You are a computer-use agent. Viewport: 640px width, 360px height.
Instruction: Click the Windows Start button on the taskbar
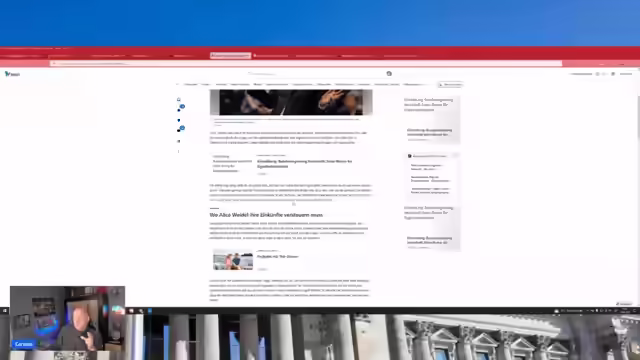point(4,311)
